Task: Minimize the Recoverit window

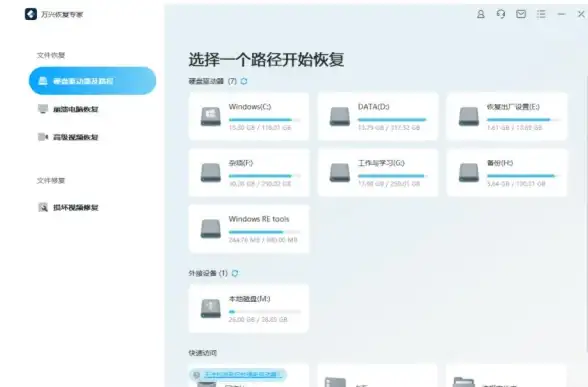Action: [561, 14]
